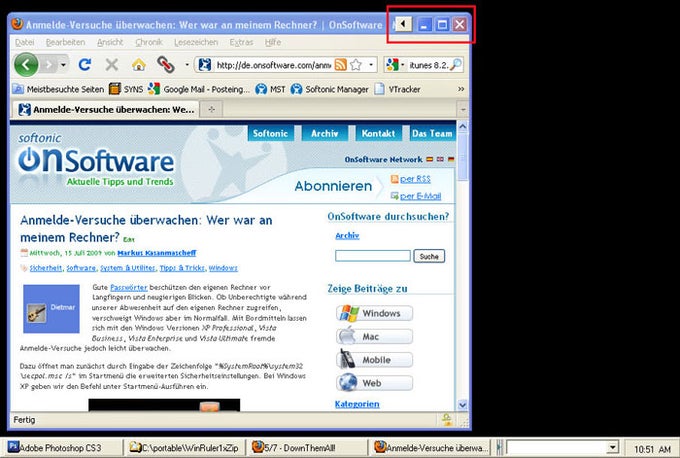Show more bookmarks with the chevron
680x458 pixels.
tap(461, 89)
